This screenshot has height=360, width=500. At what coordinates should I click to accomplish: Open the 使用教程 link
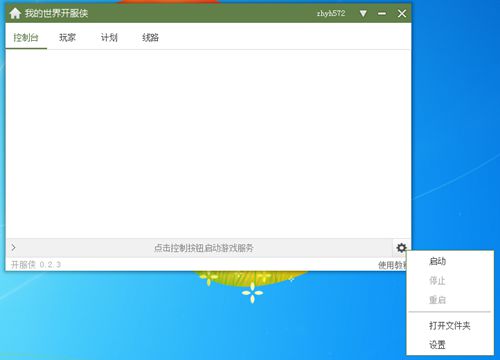coord(392,265)
